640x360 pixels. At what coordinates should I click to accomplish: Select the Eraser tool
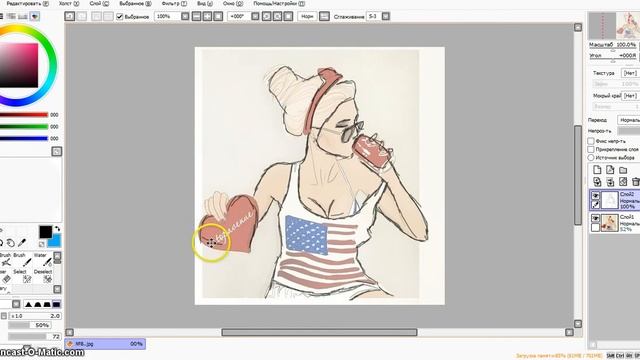(x=6, y=276)
